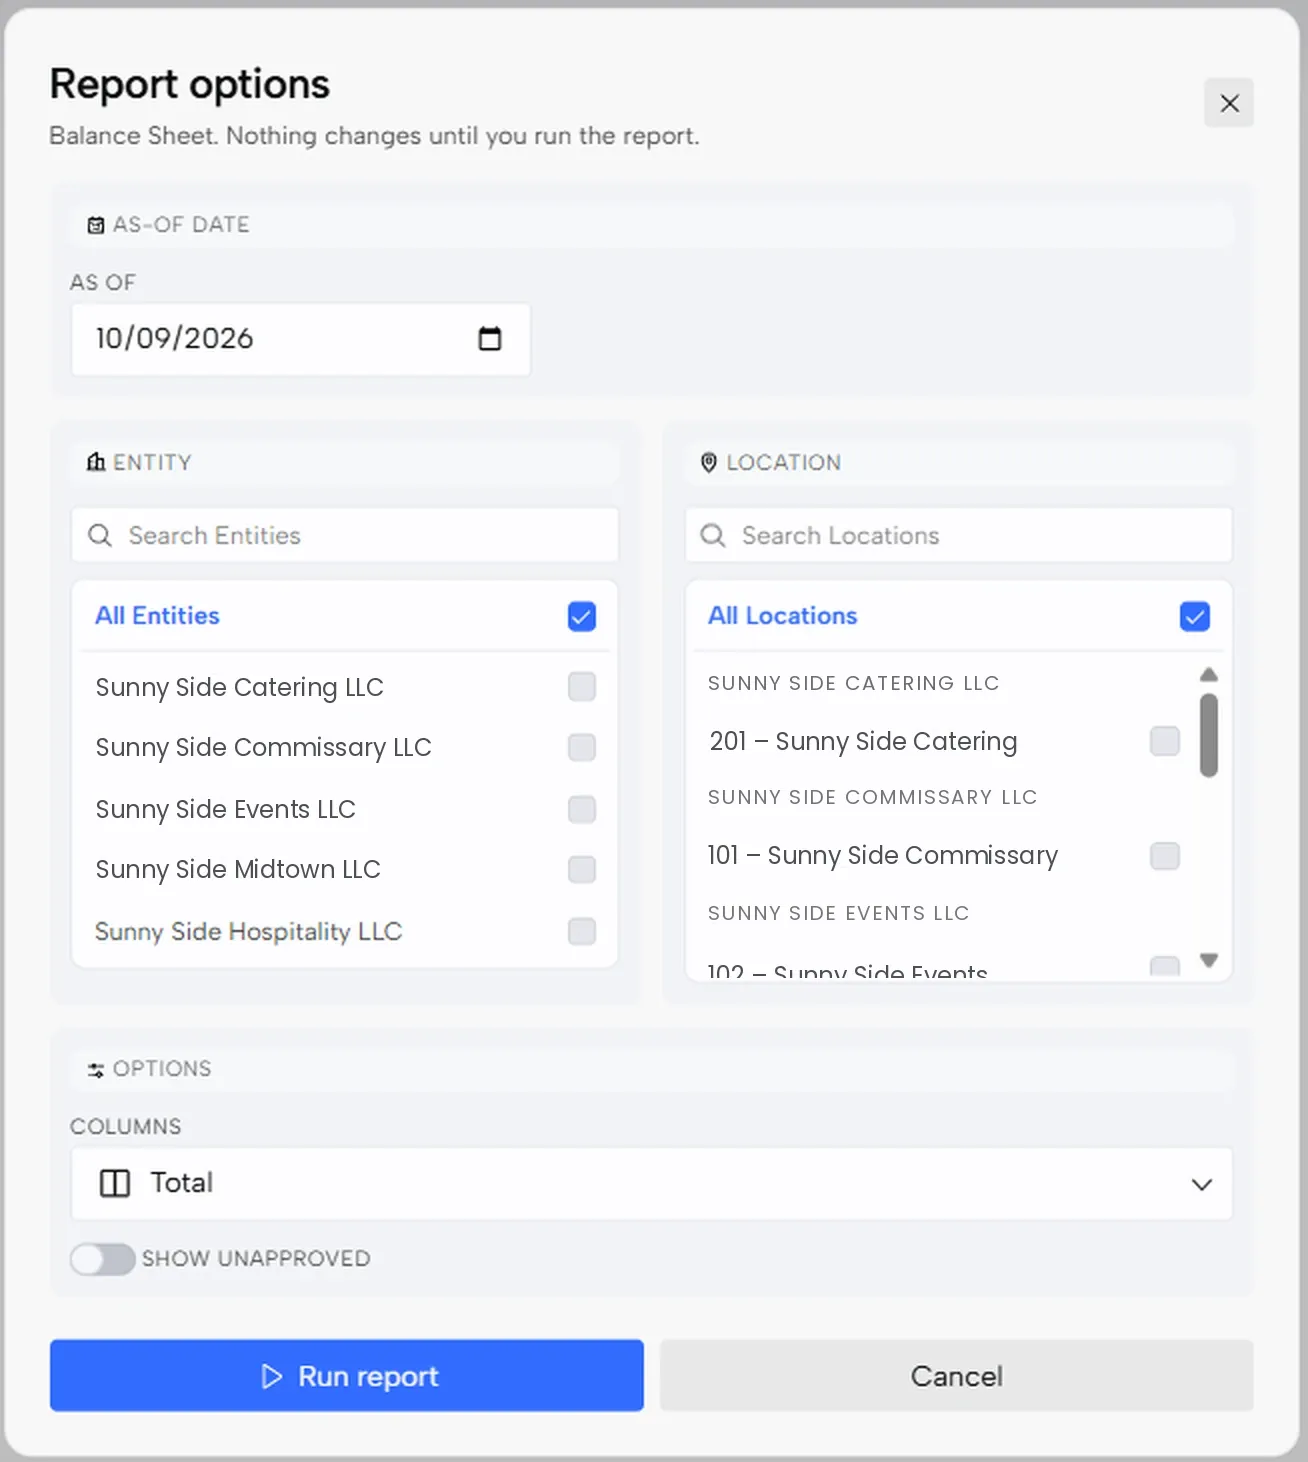Toggle Show Unapproved switch
This screenshot has width=1308, height=1462.
point(102,1259)
